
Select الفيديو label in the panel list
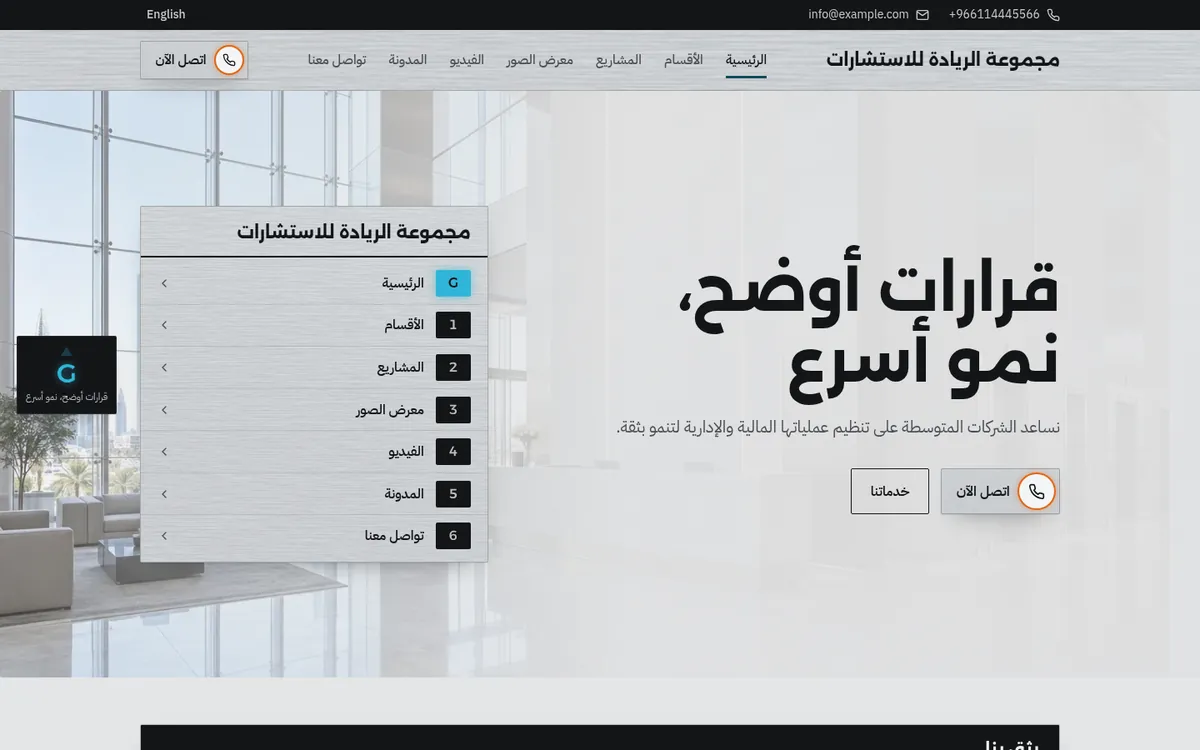pos(407,452)
